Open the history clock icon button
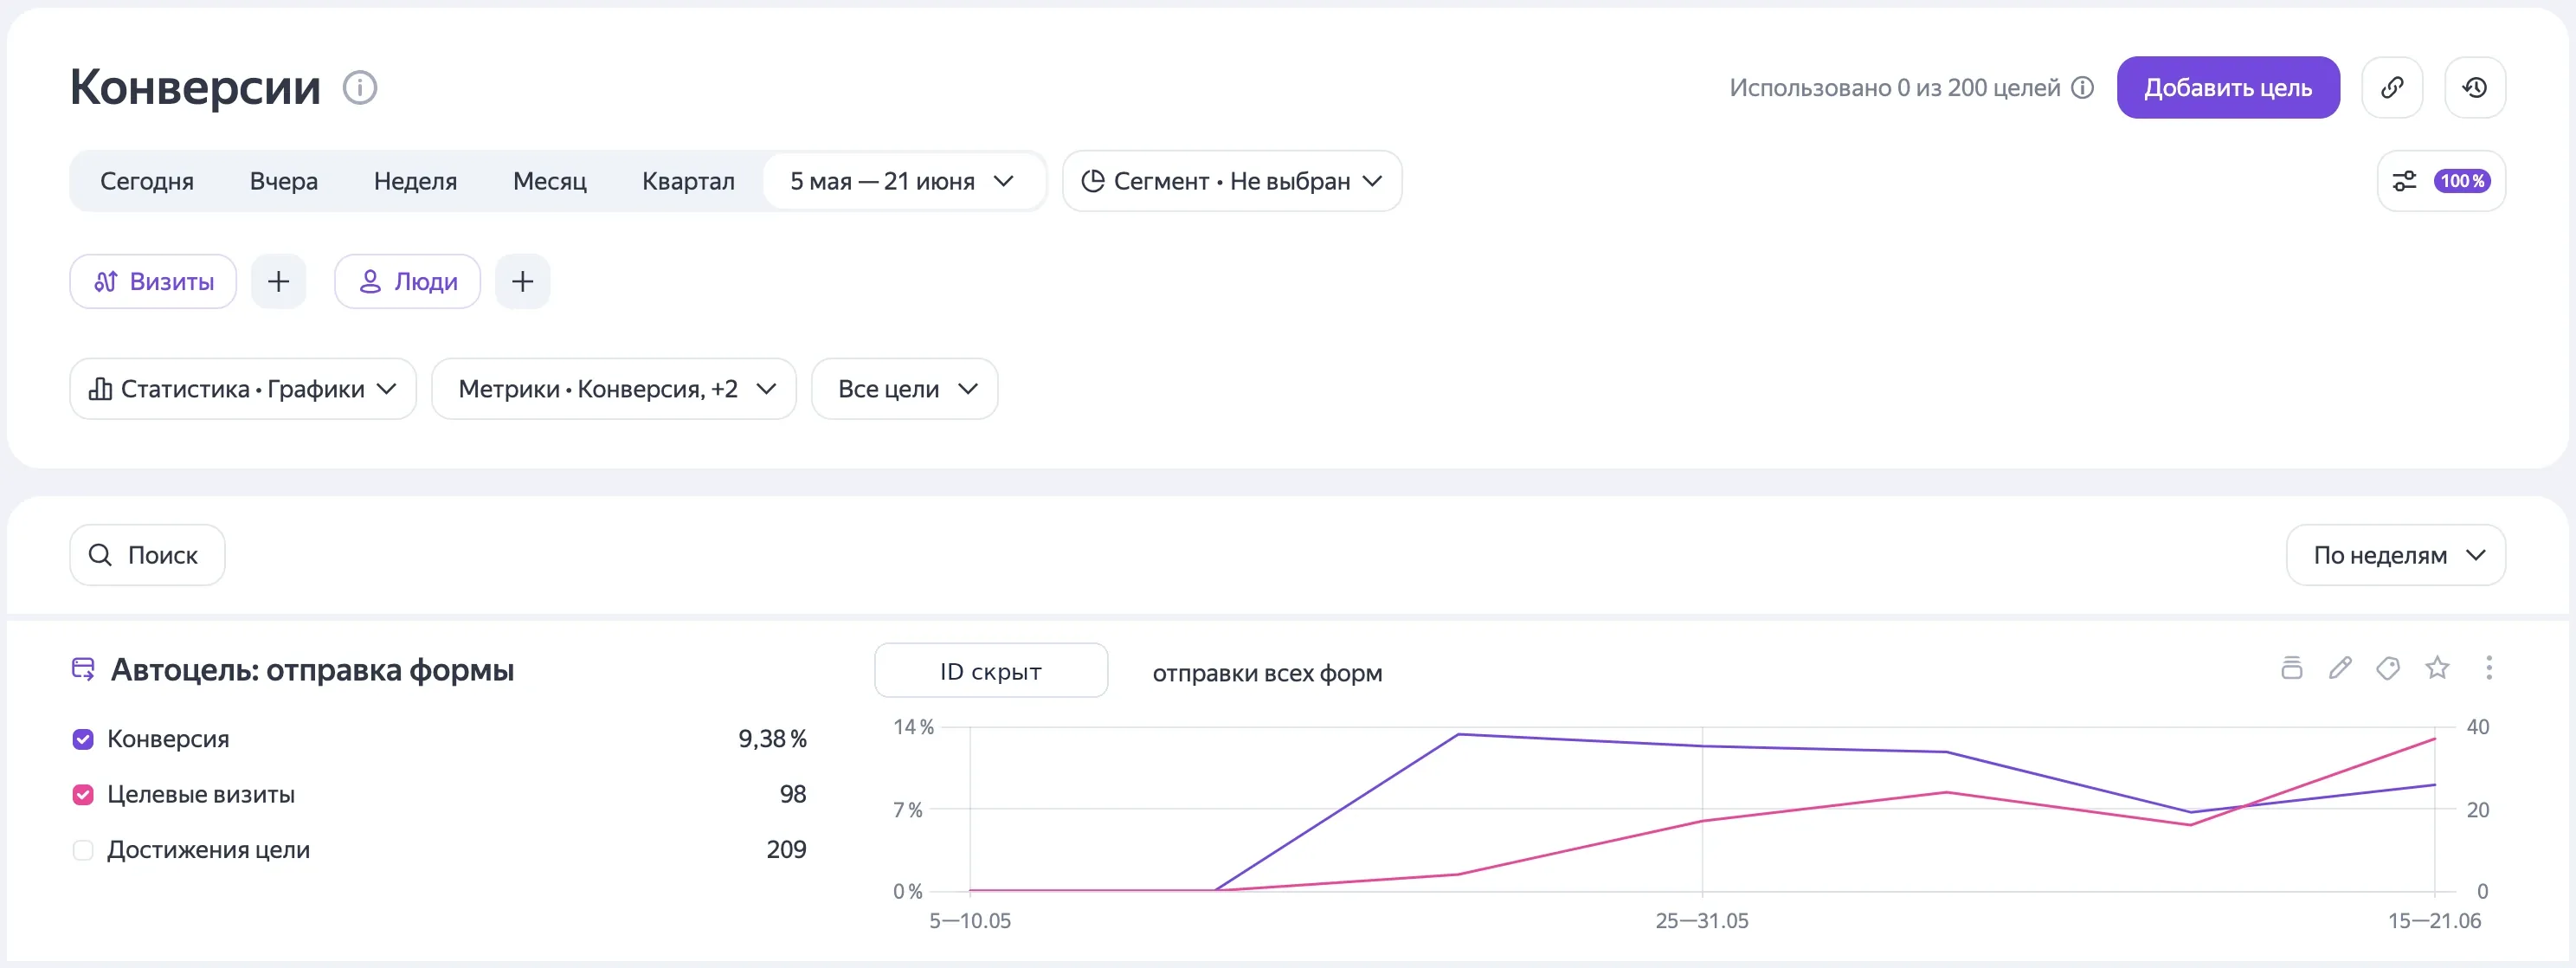Image resolution: width=2576 pixels, height=968 pixels. click(2475, 88)
